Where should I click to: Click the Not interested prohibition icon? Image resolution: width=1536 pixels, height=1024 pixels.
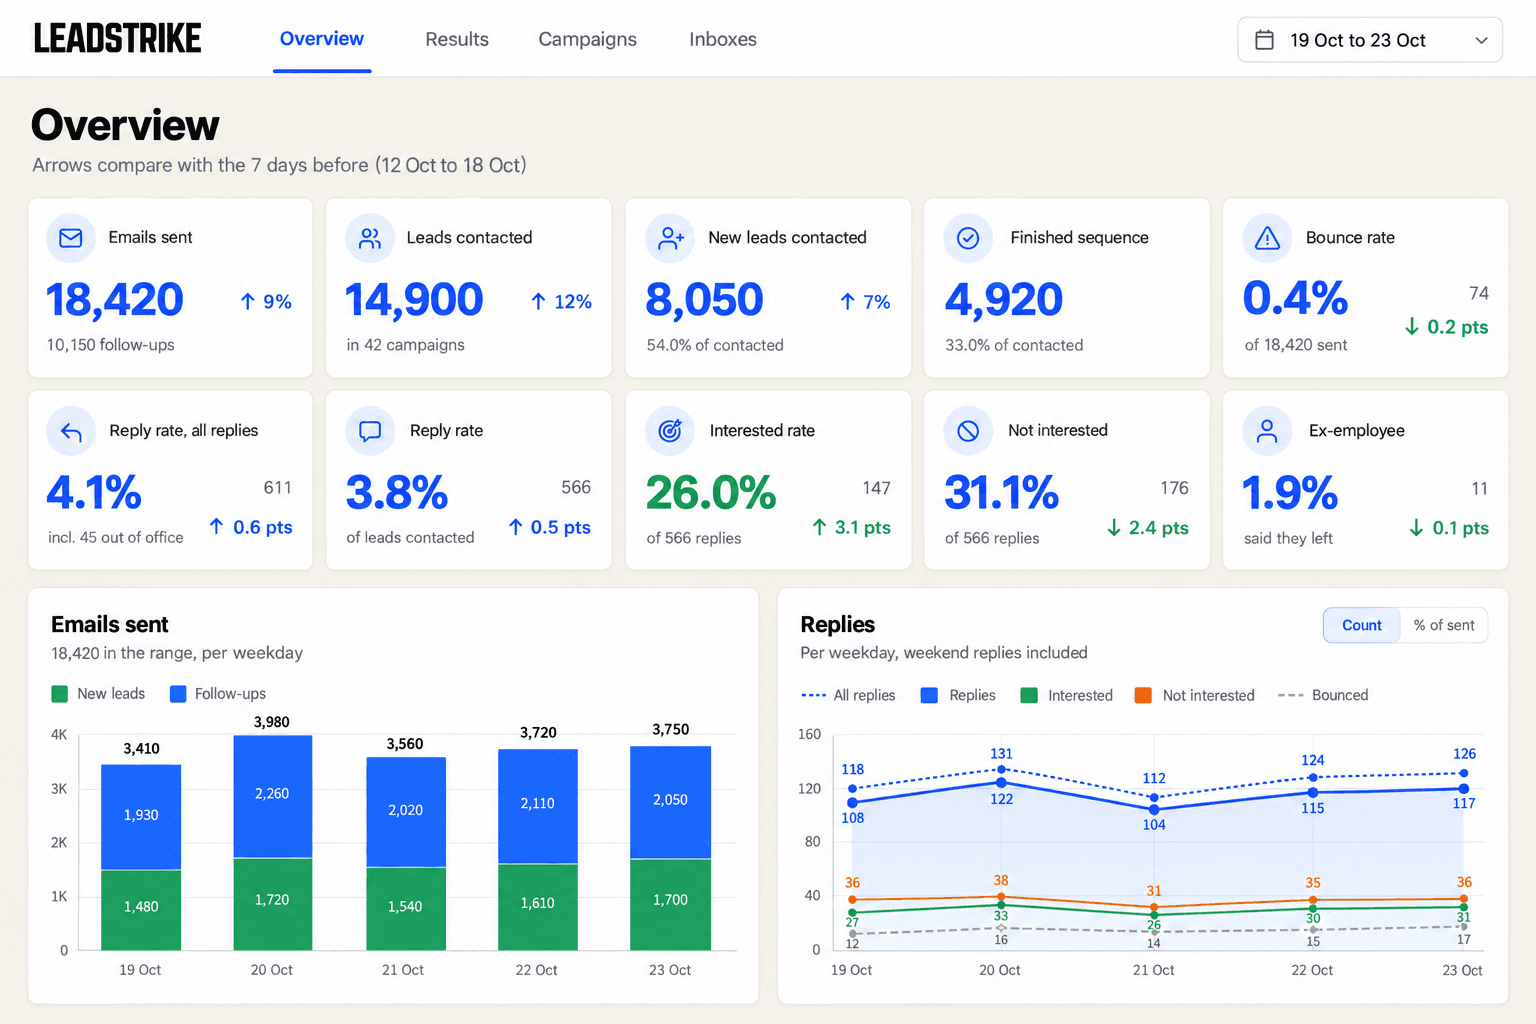click(968, 431)
